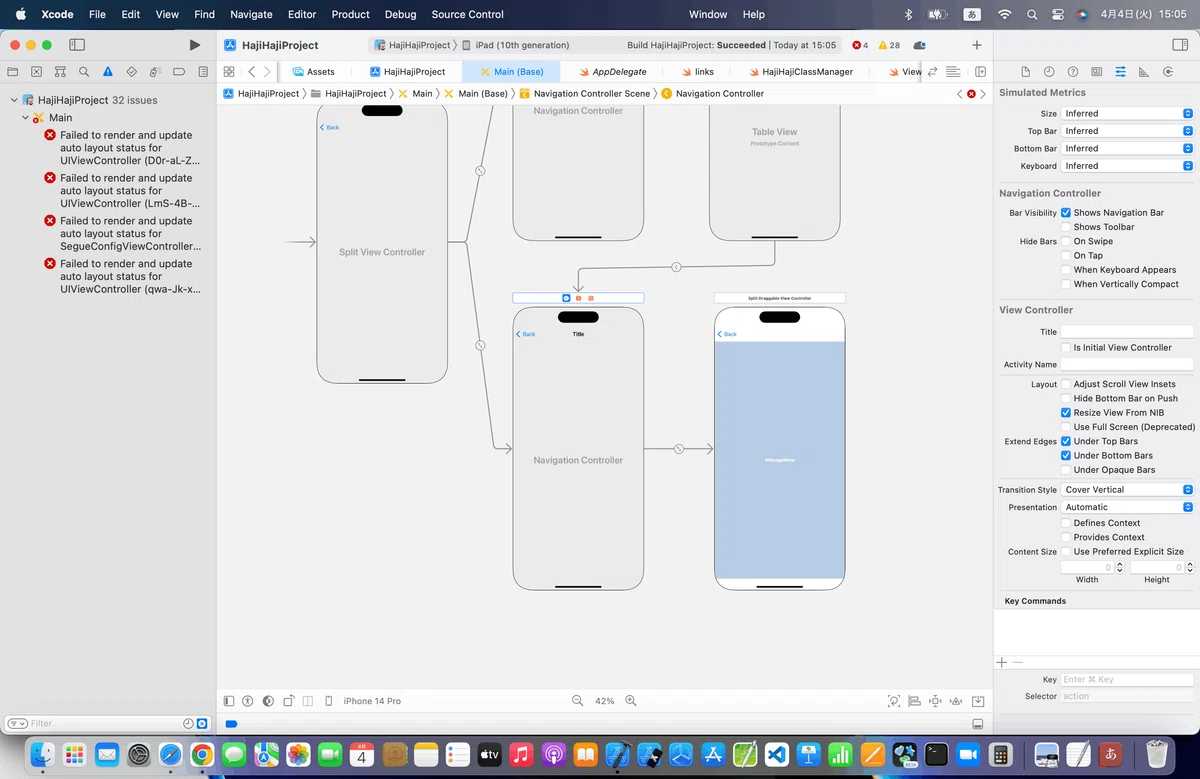The height and width of the screenshot is (779, 1200).
Task: Enable Shows Toolbar checkbox
Action: tap(1066, 227)
